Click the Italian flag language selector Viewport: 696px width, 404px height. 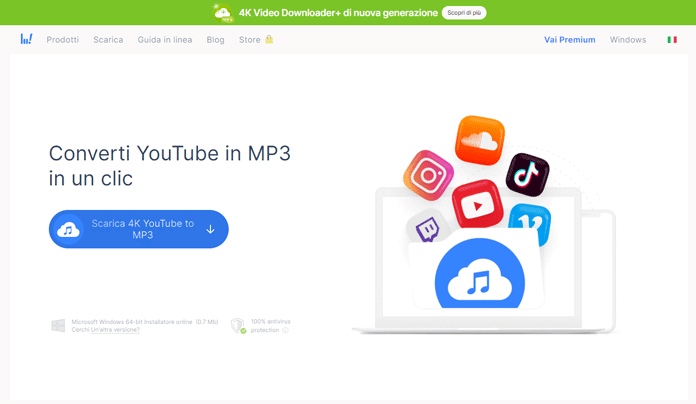[672, 40]
